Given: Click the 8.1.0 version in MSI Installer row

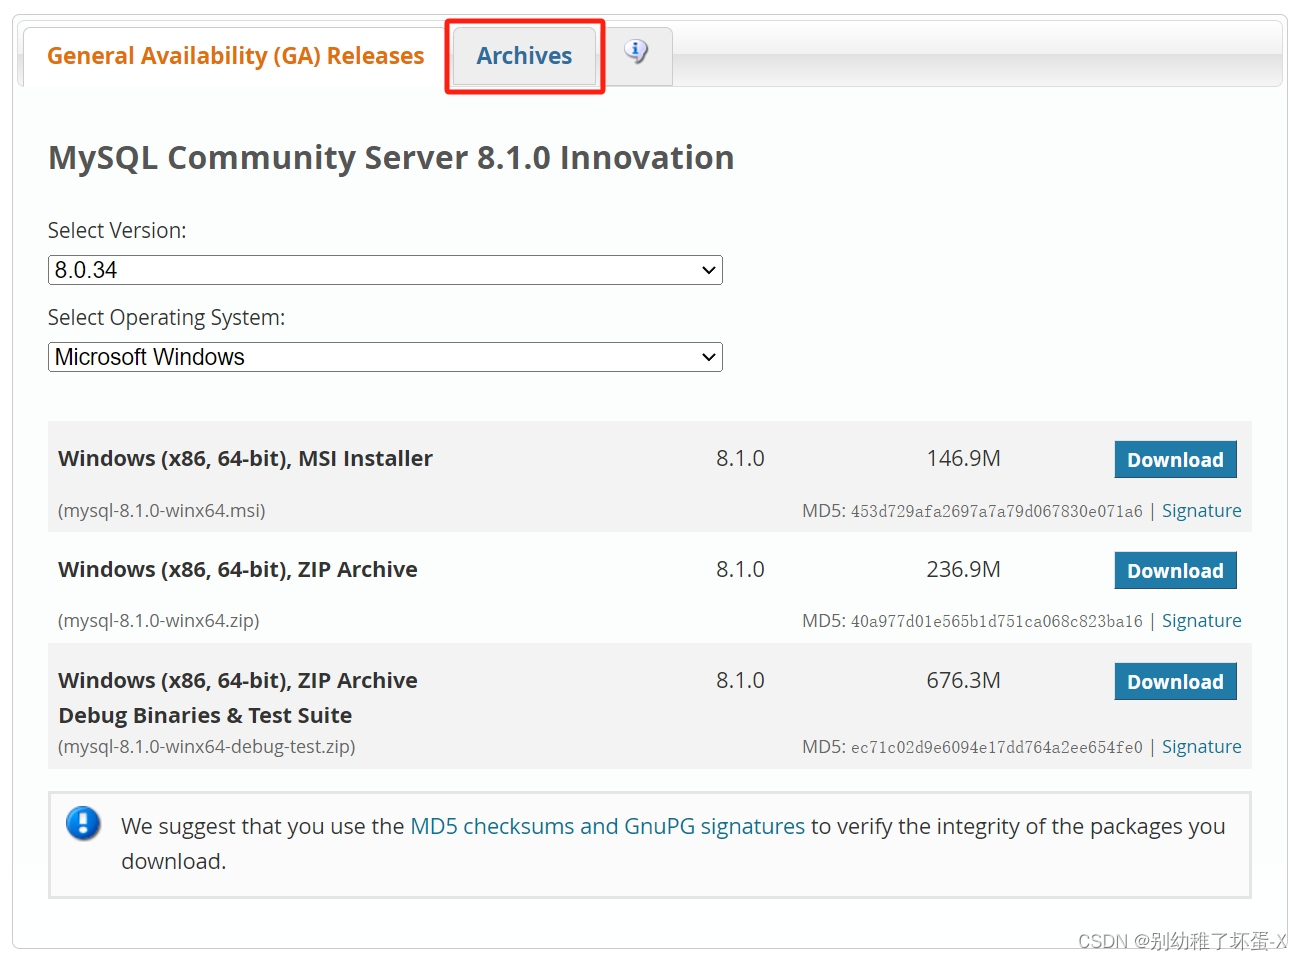Looking at the screenshot, I should click(740, 458).
